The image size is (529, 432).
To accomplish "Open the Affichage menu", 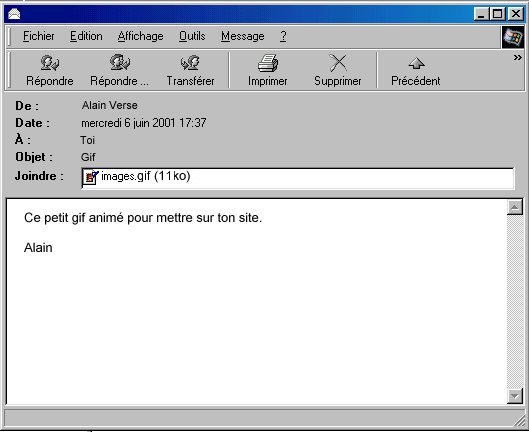I will tap(140, 36).
